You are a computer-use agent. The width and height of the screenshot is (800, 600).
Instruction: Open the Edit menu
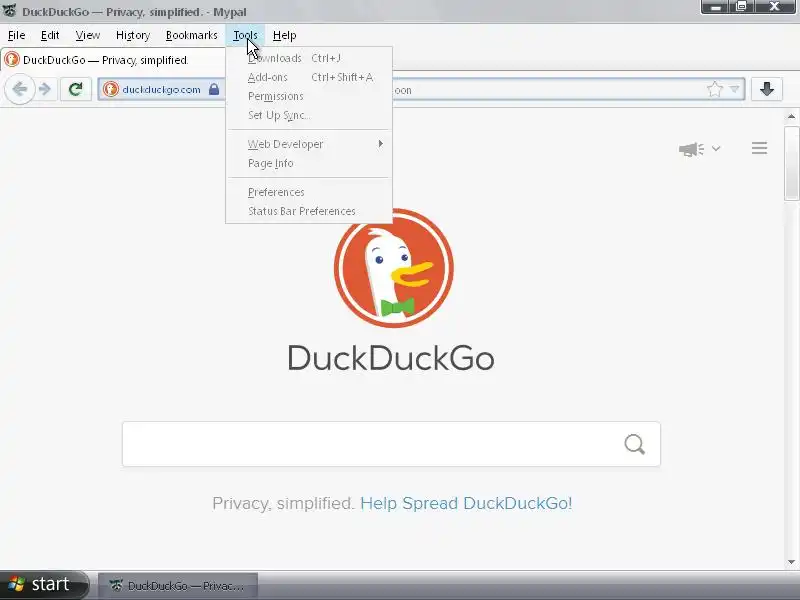coord(50,35)
